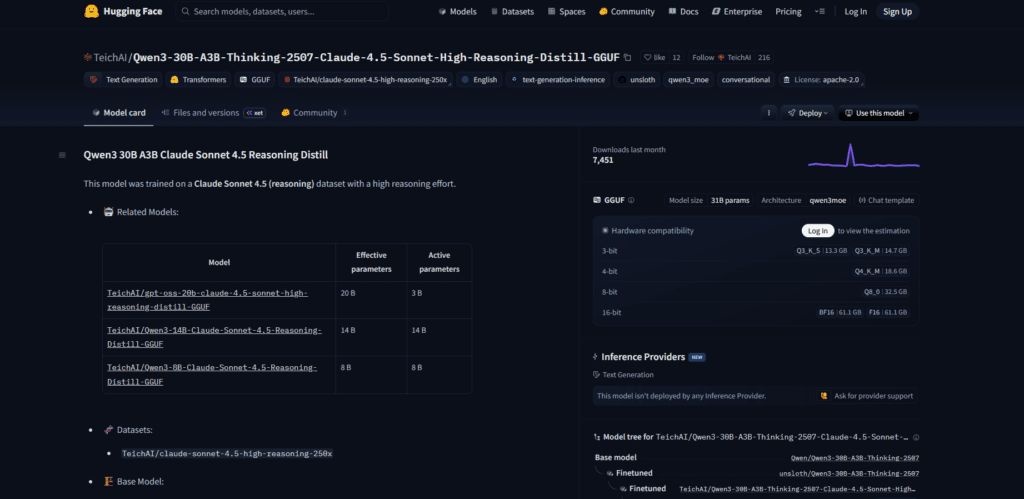
Task: Select the Q4_K_M 18.6 GB quantization
Action: tap(880, 271)
